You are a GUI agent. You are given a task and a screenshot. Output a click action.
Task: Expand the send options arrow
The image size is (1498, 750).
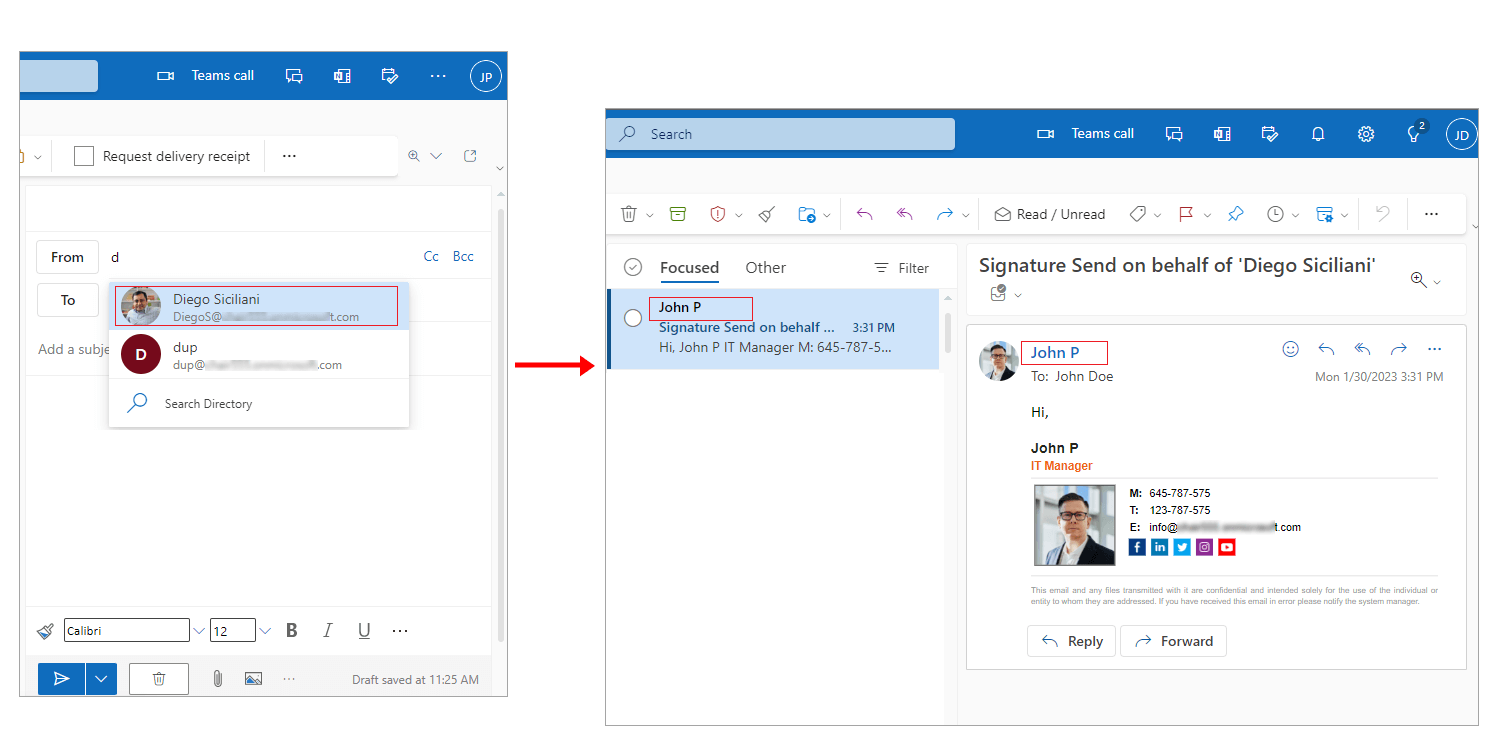[101, 679]
